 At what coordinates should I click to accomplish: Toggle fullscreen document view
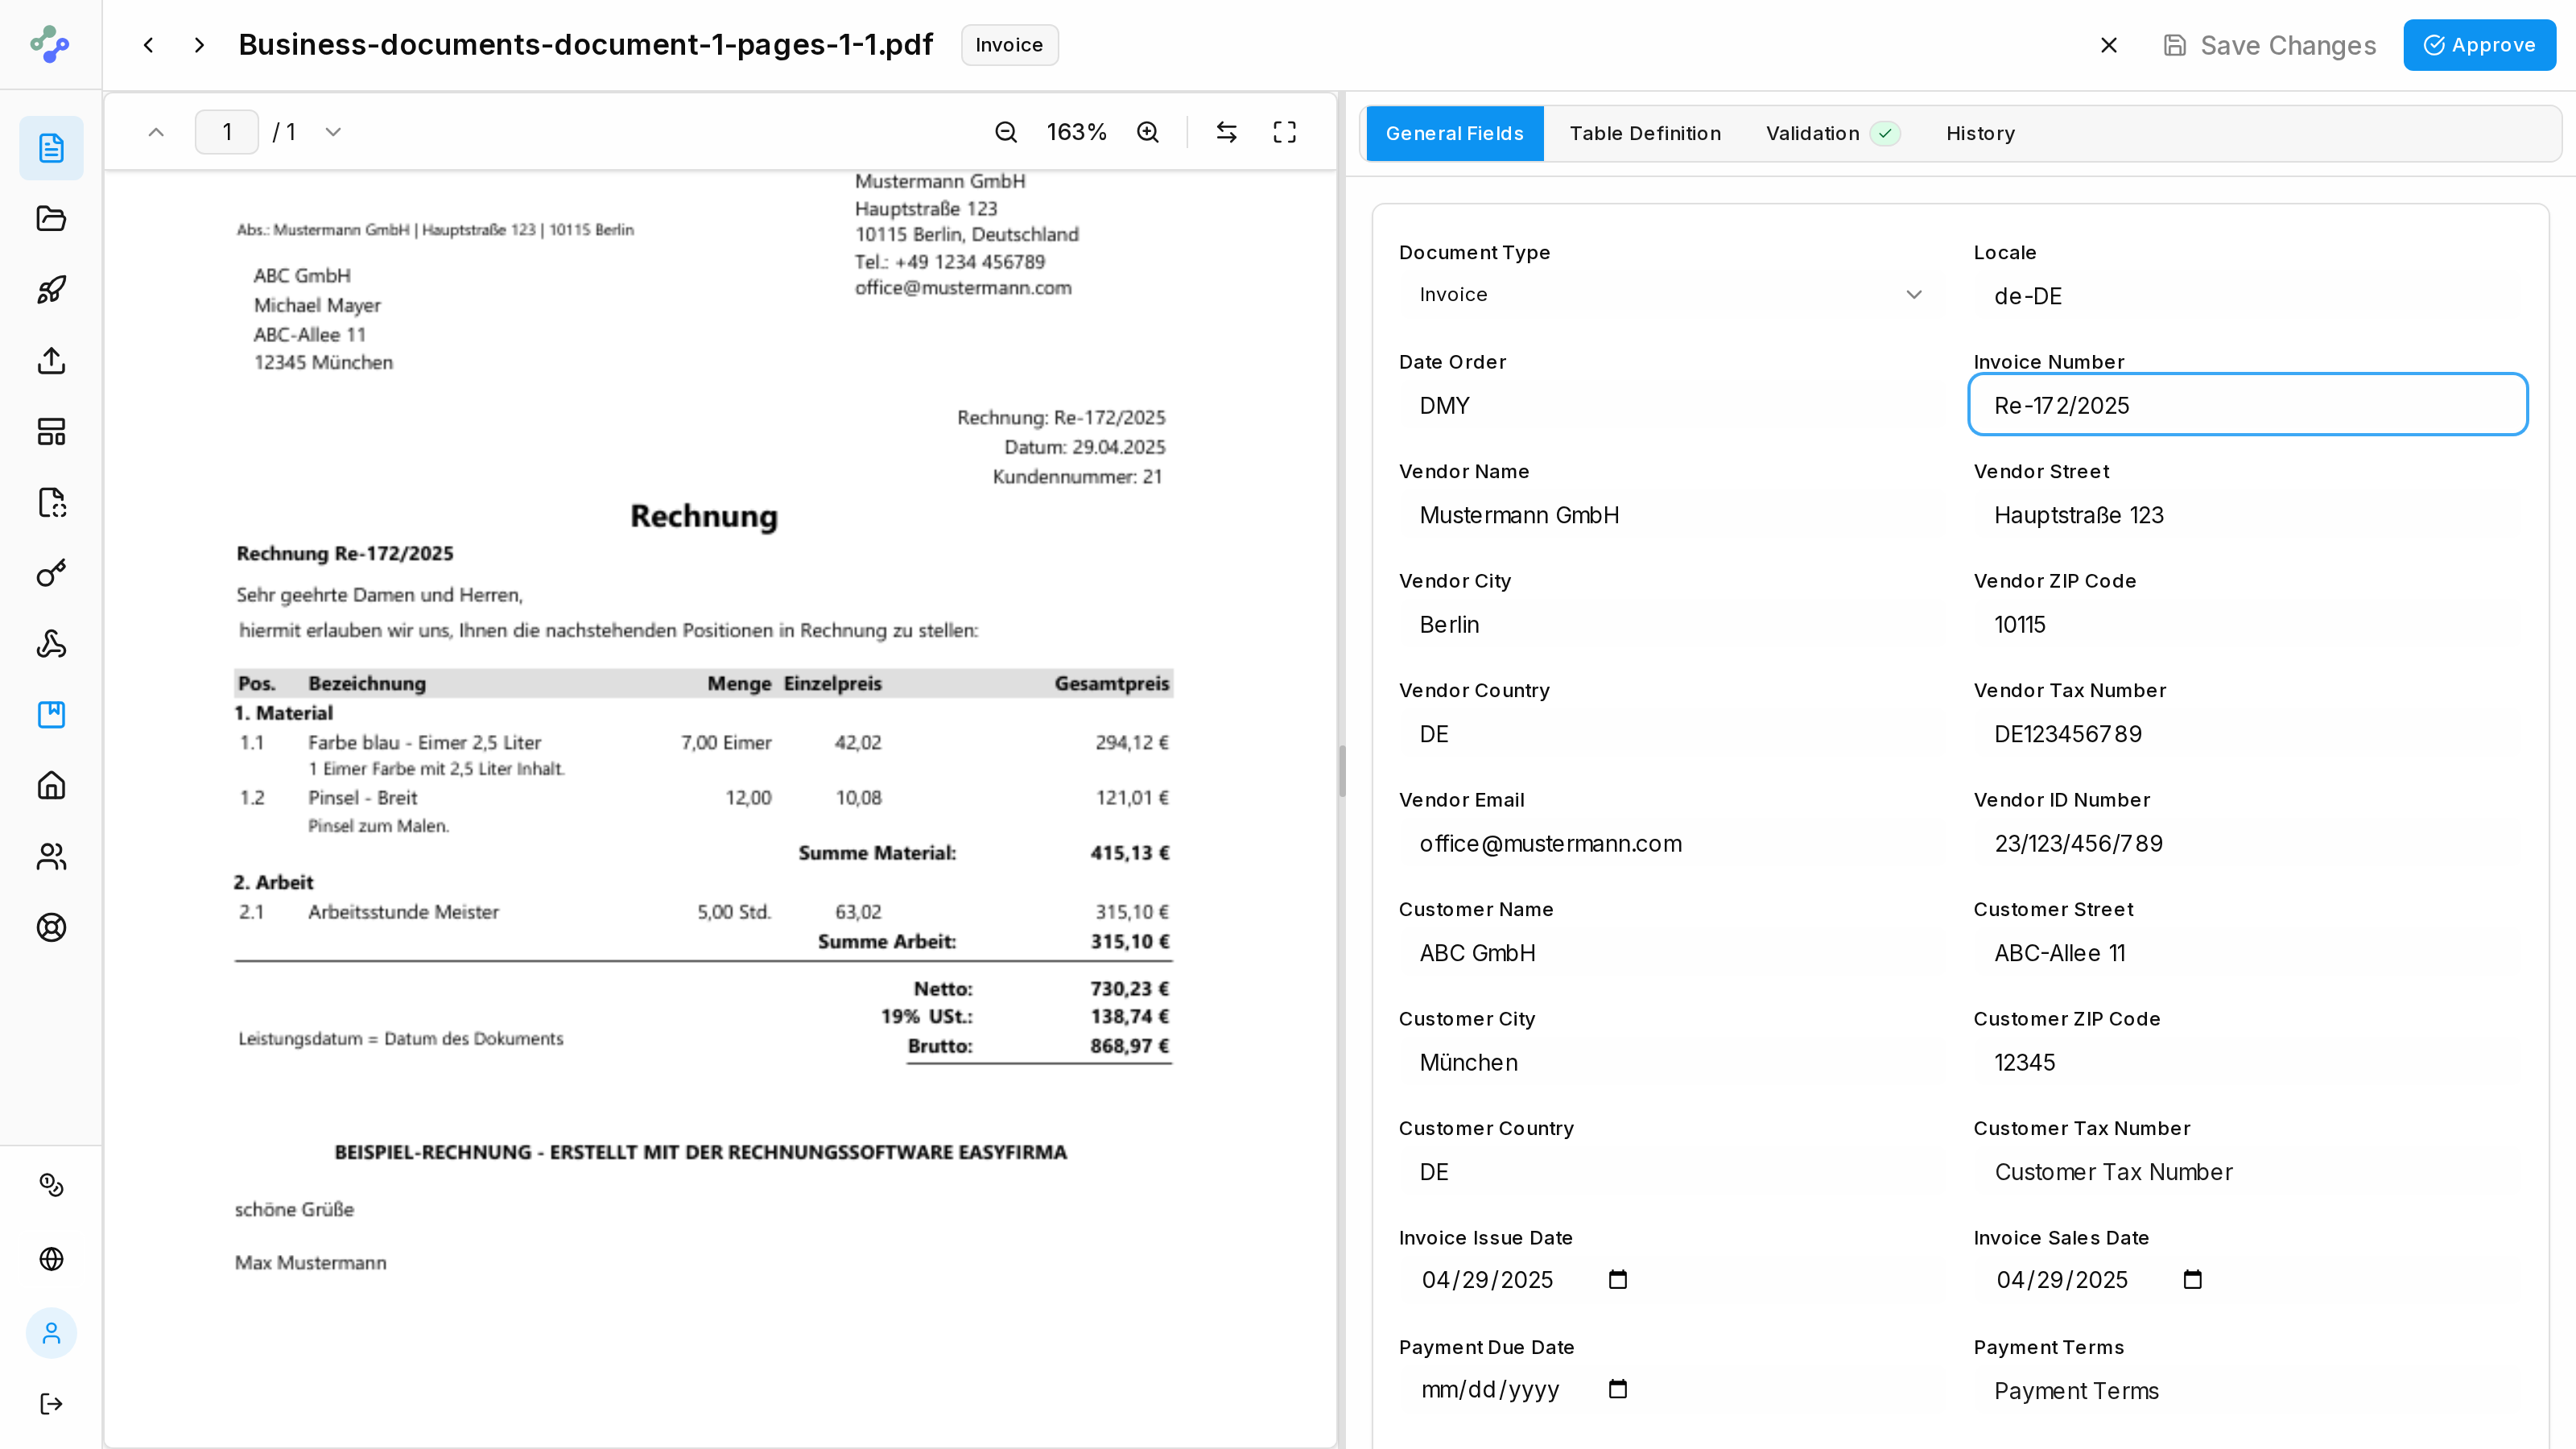(1285, 132)
